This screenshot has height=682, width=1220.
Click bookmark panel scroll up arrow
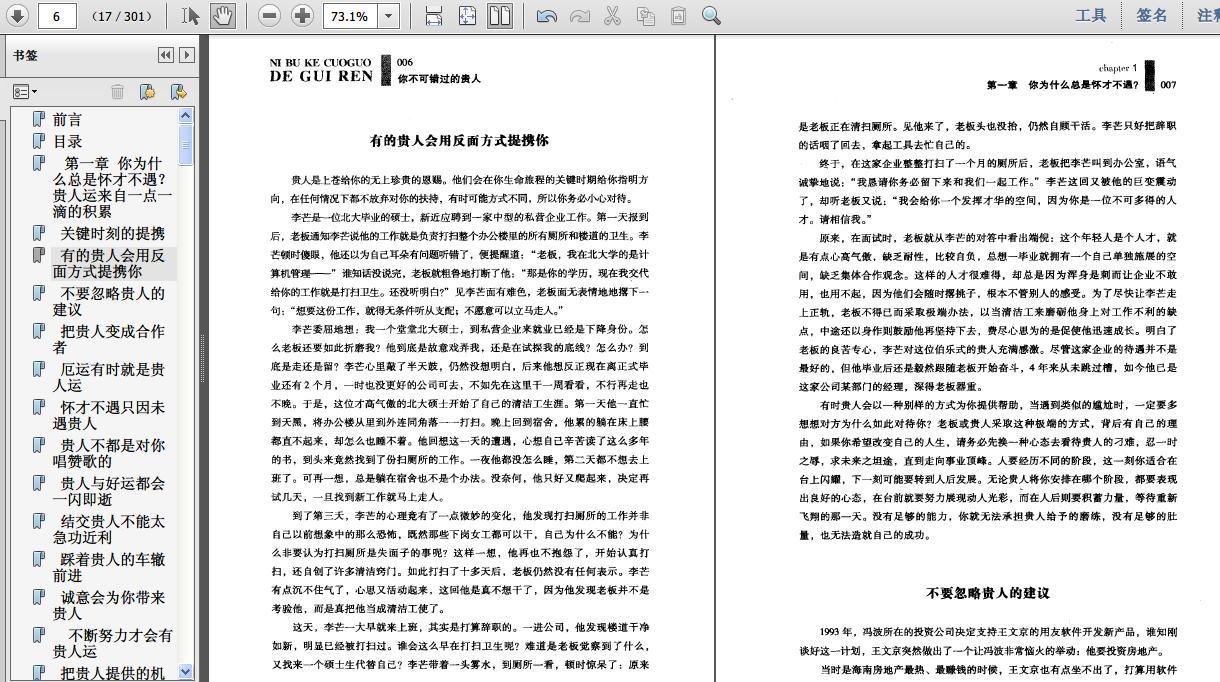[186, 116]
